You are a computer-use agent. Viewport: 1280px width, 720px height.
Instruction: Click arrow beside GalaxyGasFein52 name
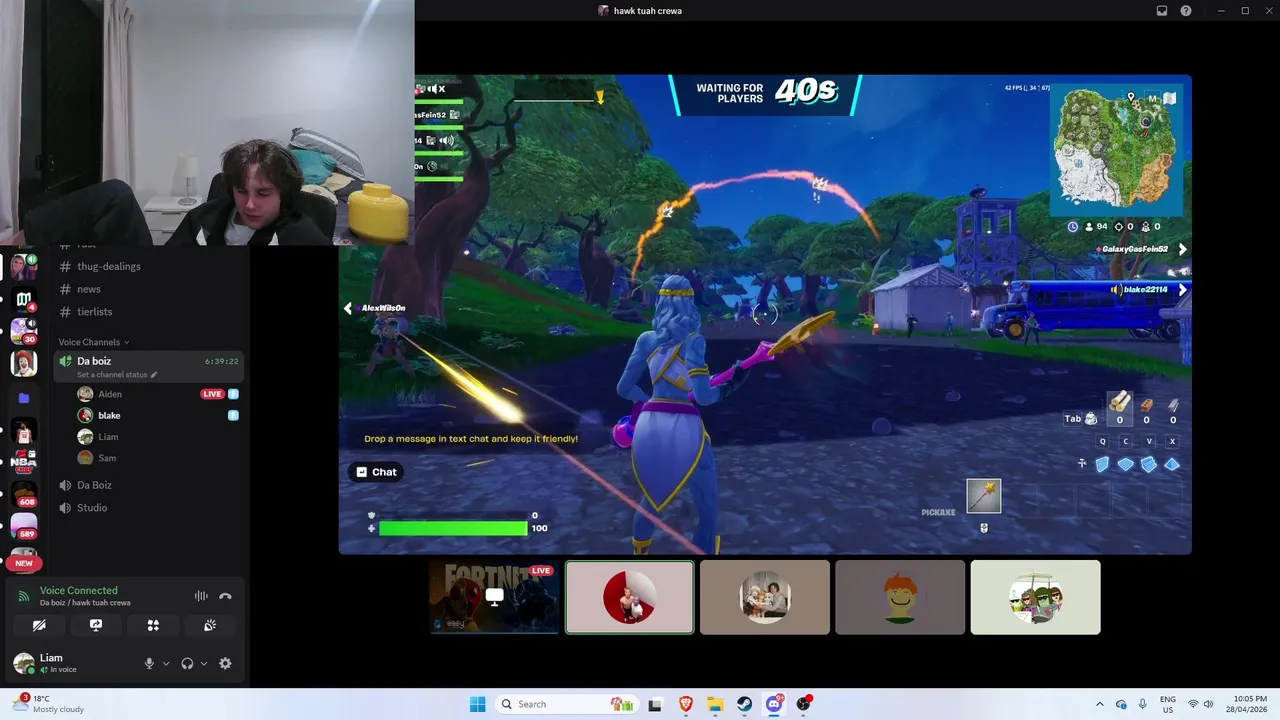tap(1182, 249)
